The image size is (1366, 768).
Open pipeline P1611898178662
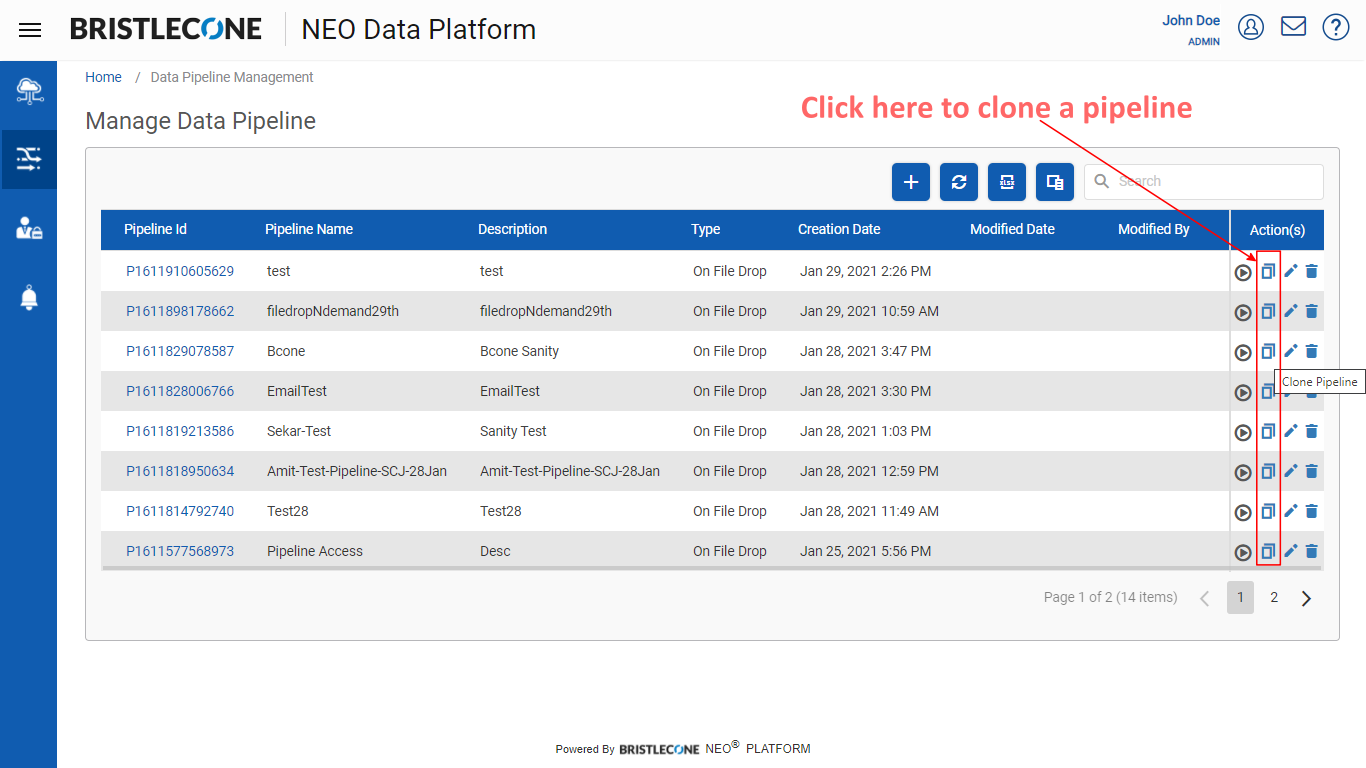coord(180,311)
